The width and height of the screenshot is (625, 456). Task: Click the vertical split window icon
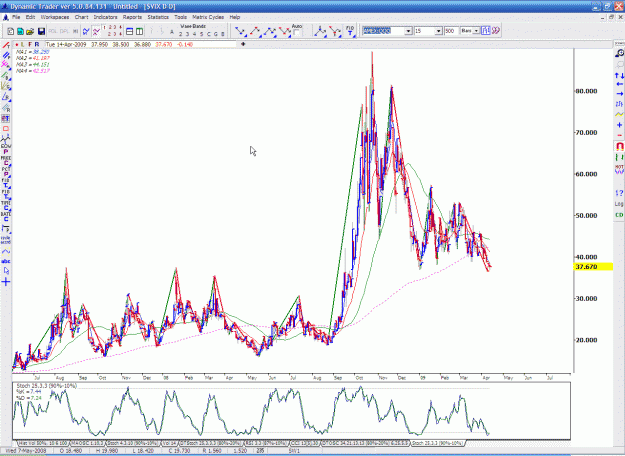pyautogui.click(x=140, y=31)
